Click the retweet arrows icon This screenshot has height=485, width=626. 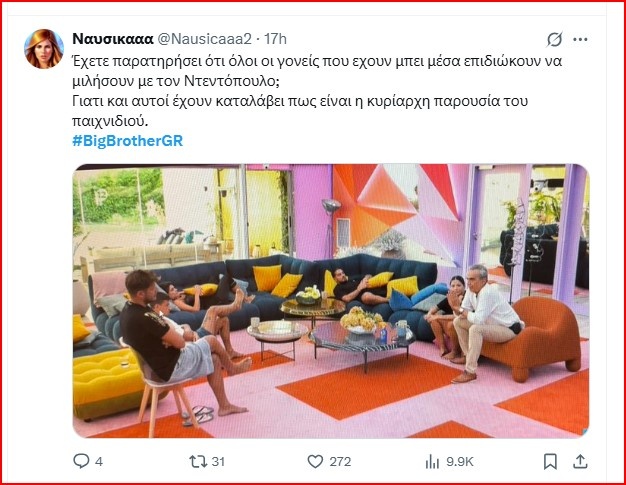tap(198, 461)
